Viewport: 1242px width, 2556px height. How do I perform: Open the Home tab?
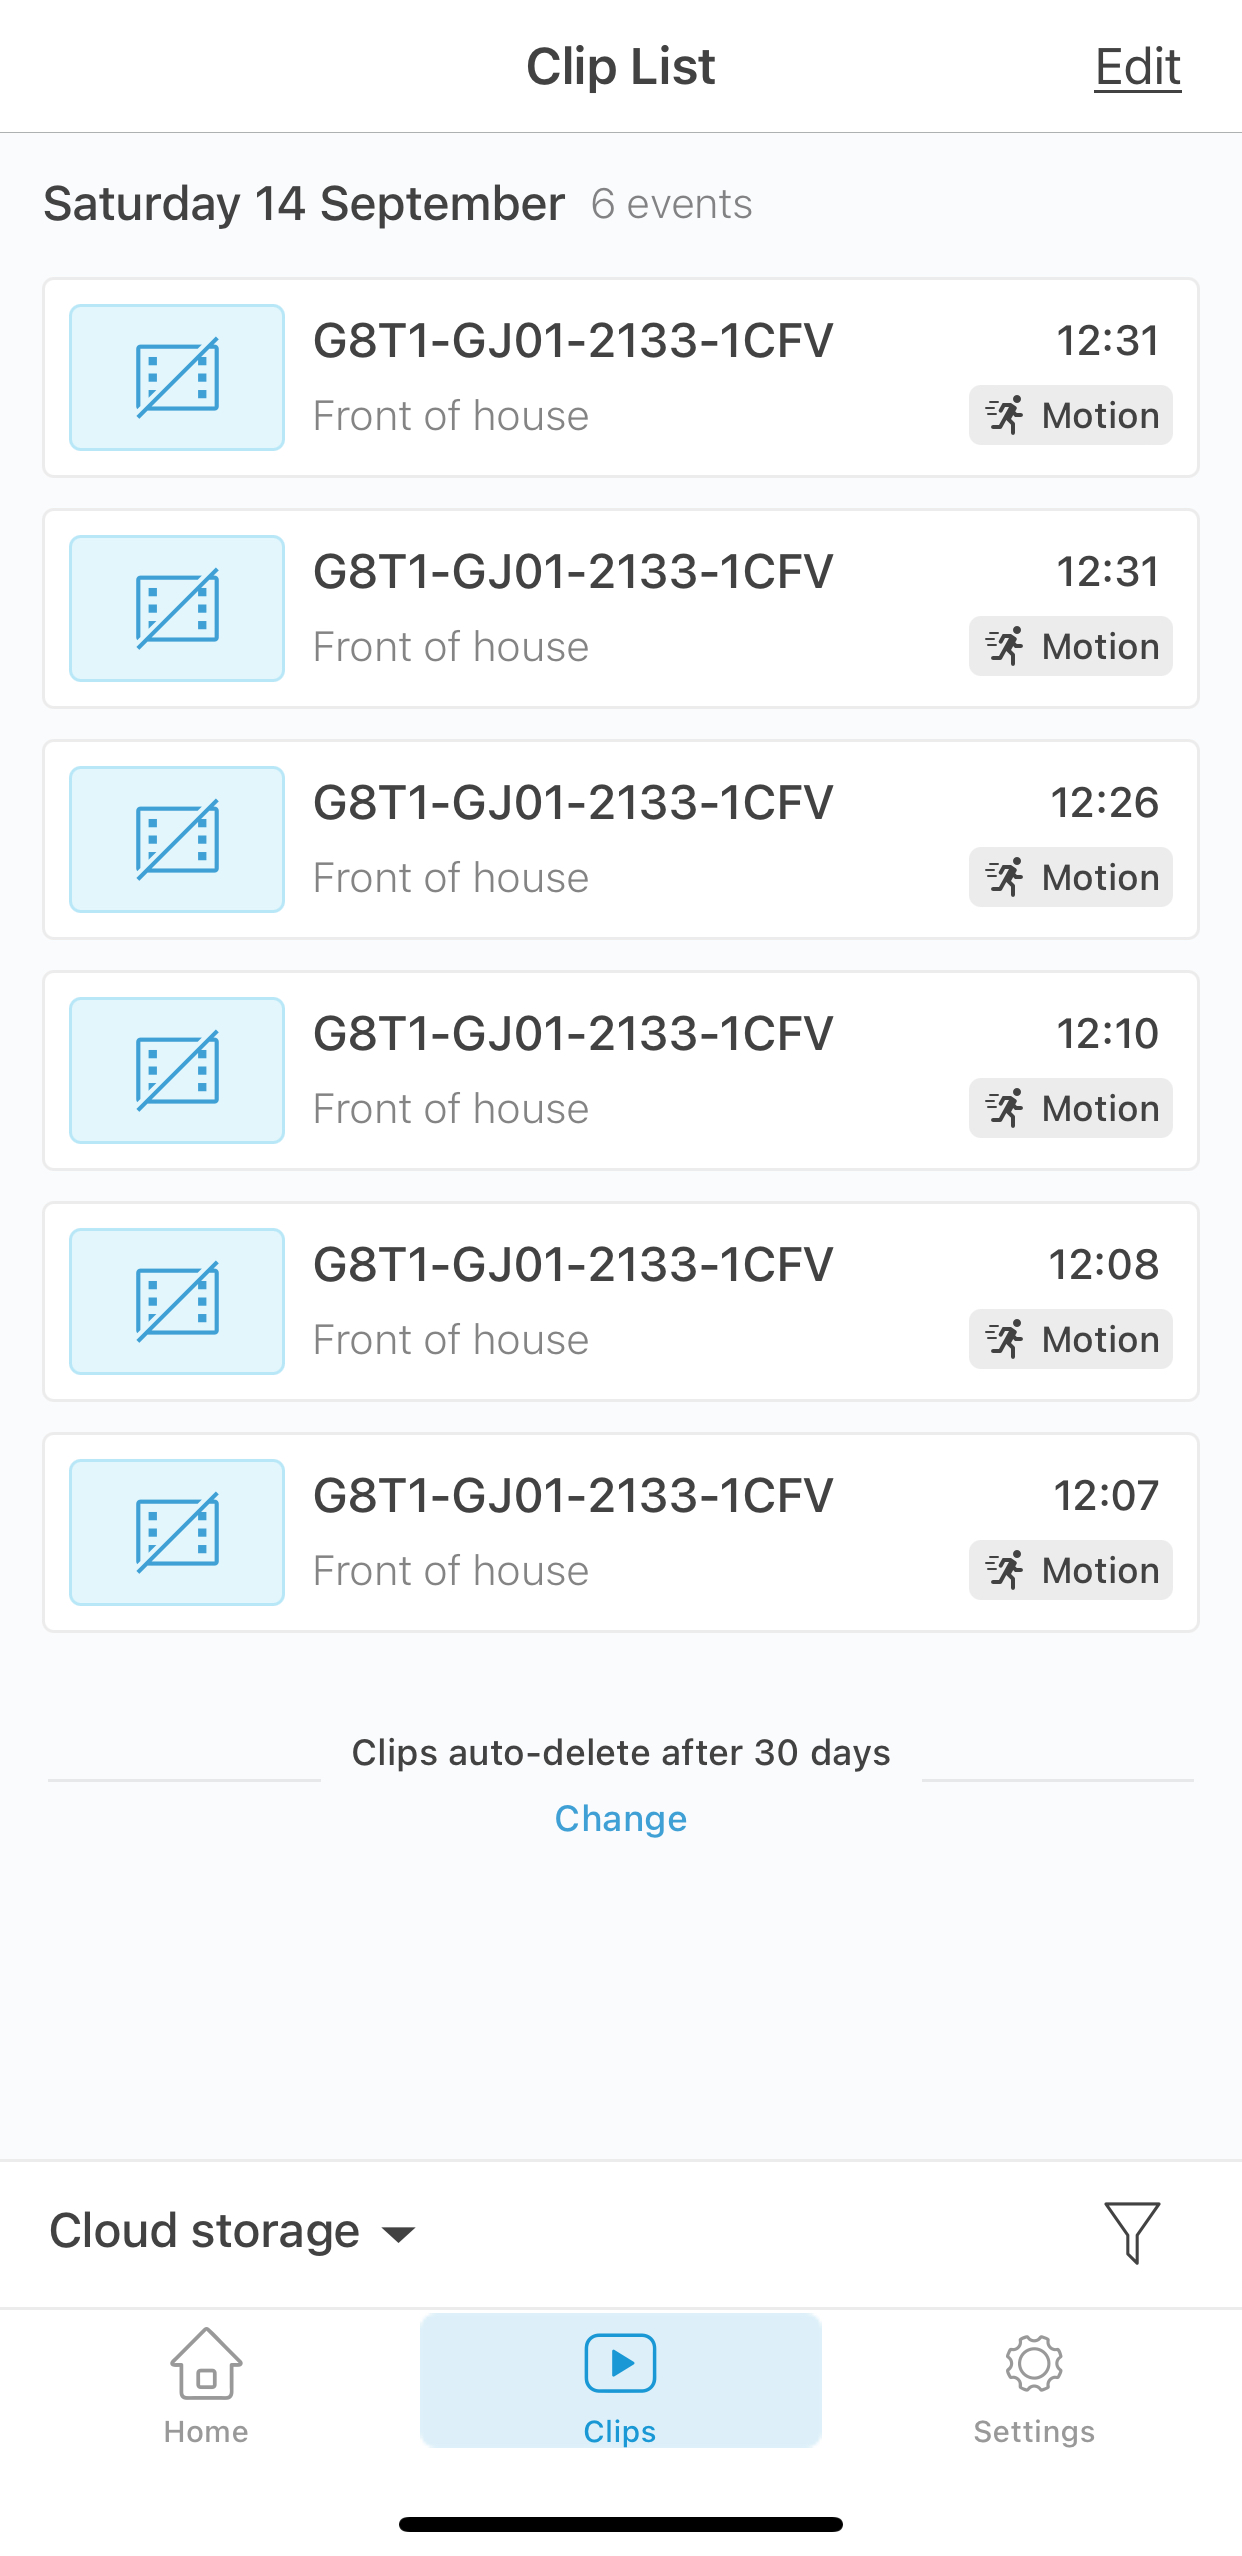(x=206, y=2383)
